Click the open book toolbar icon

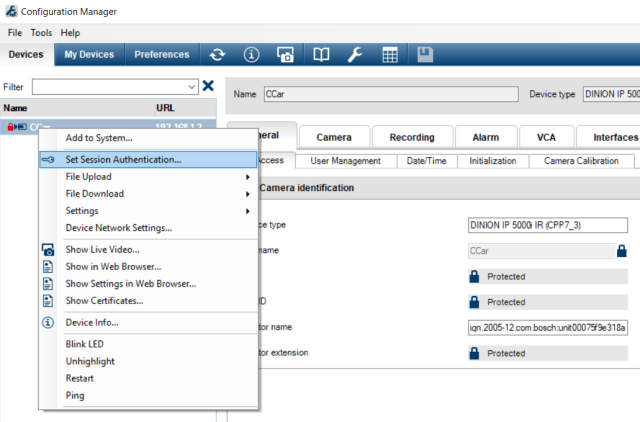click(x=321, y=55)
